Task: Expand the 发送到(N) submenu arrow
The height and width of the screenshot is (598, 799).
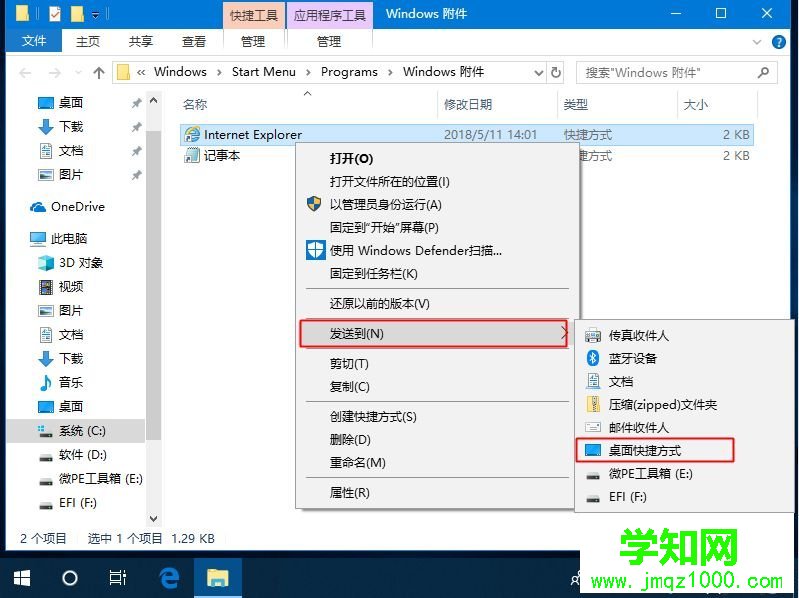Action: point(564,334)
